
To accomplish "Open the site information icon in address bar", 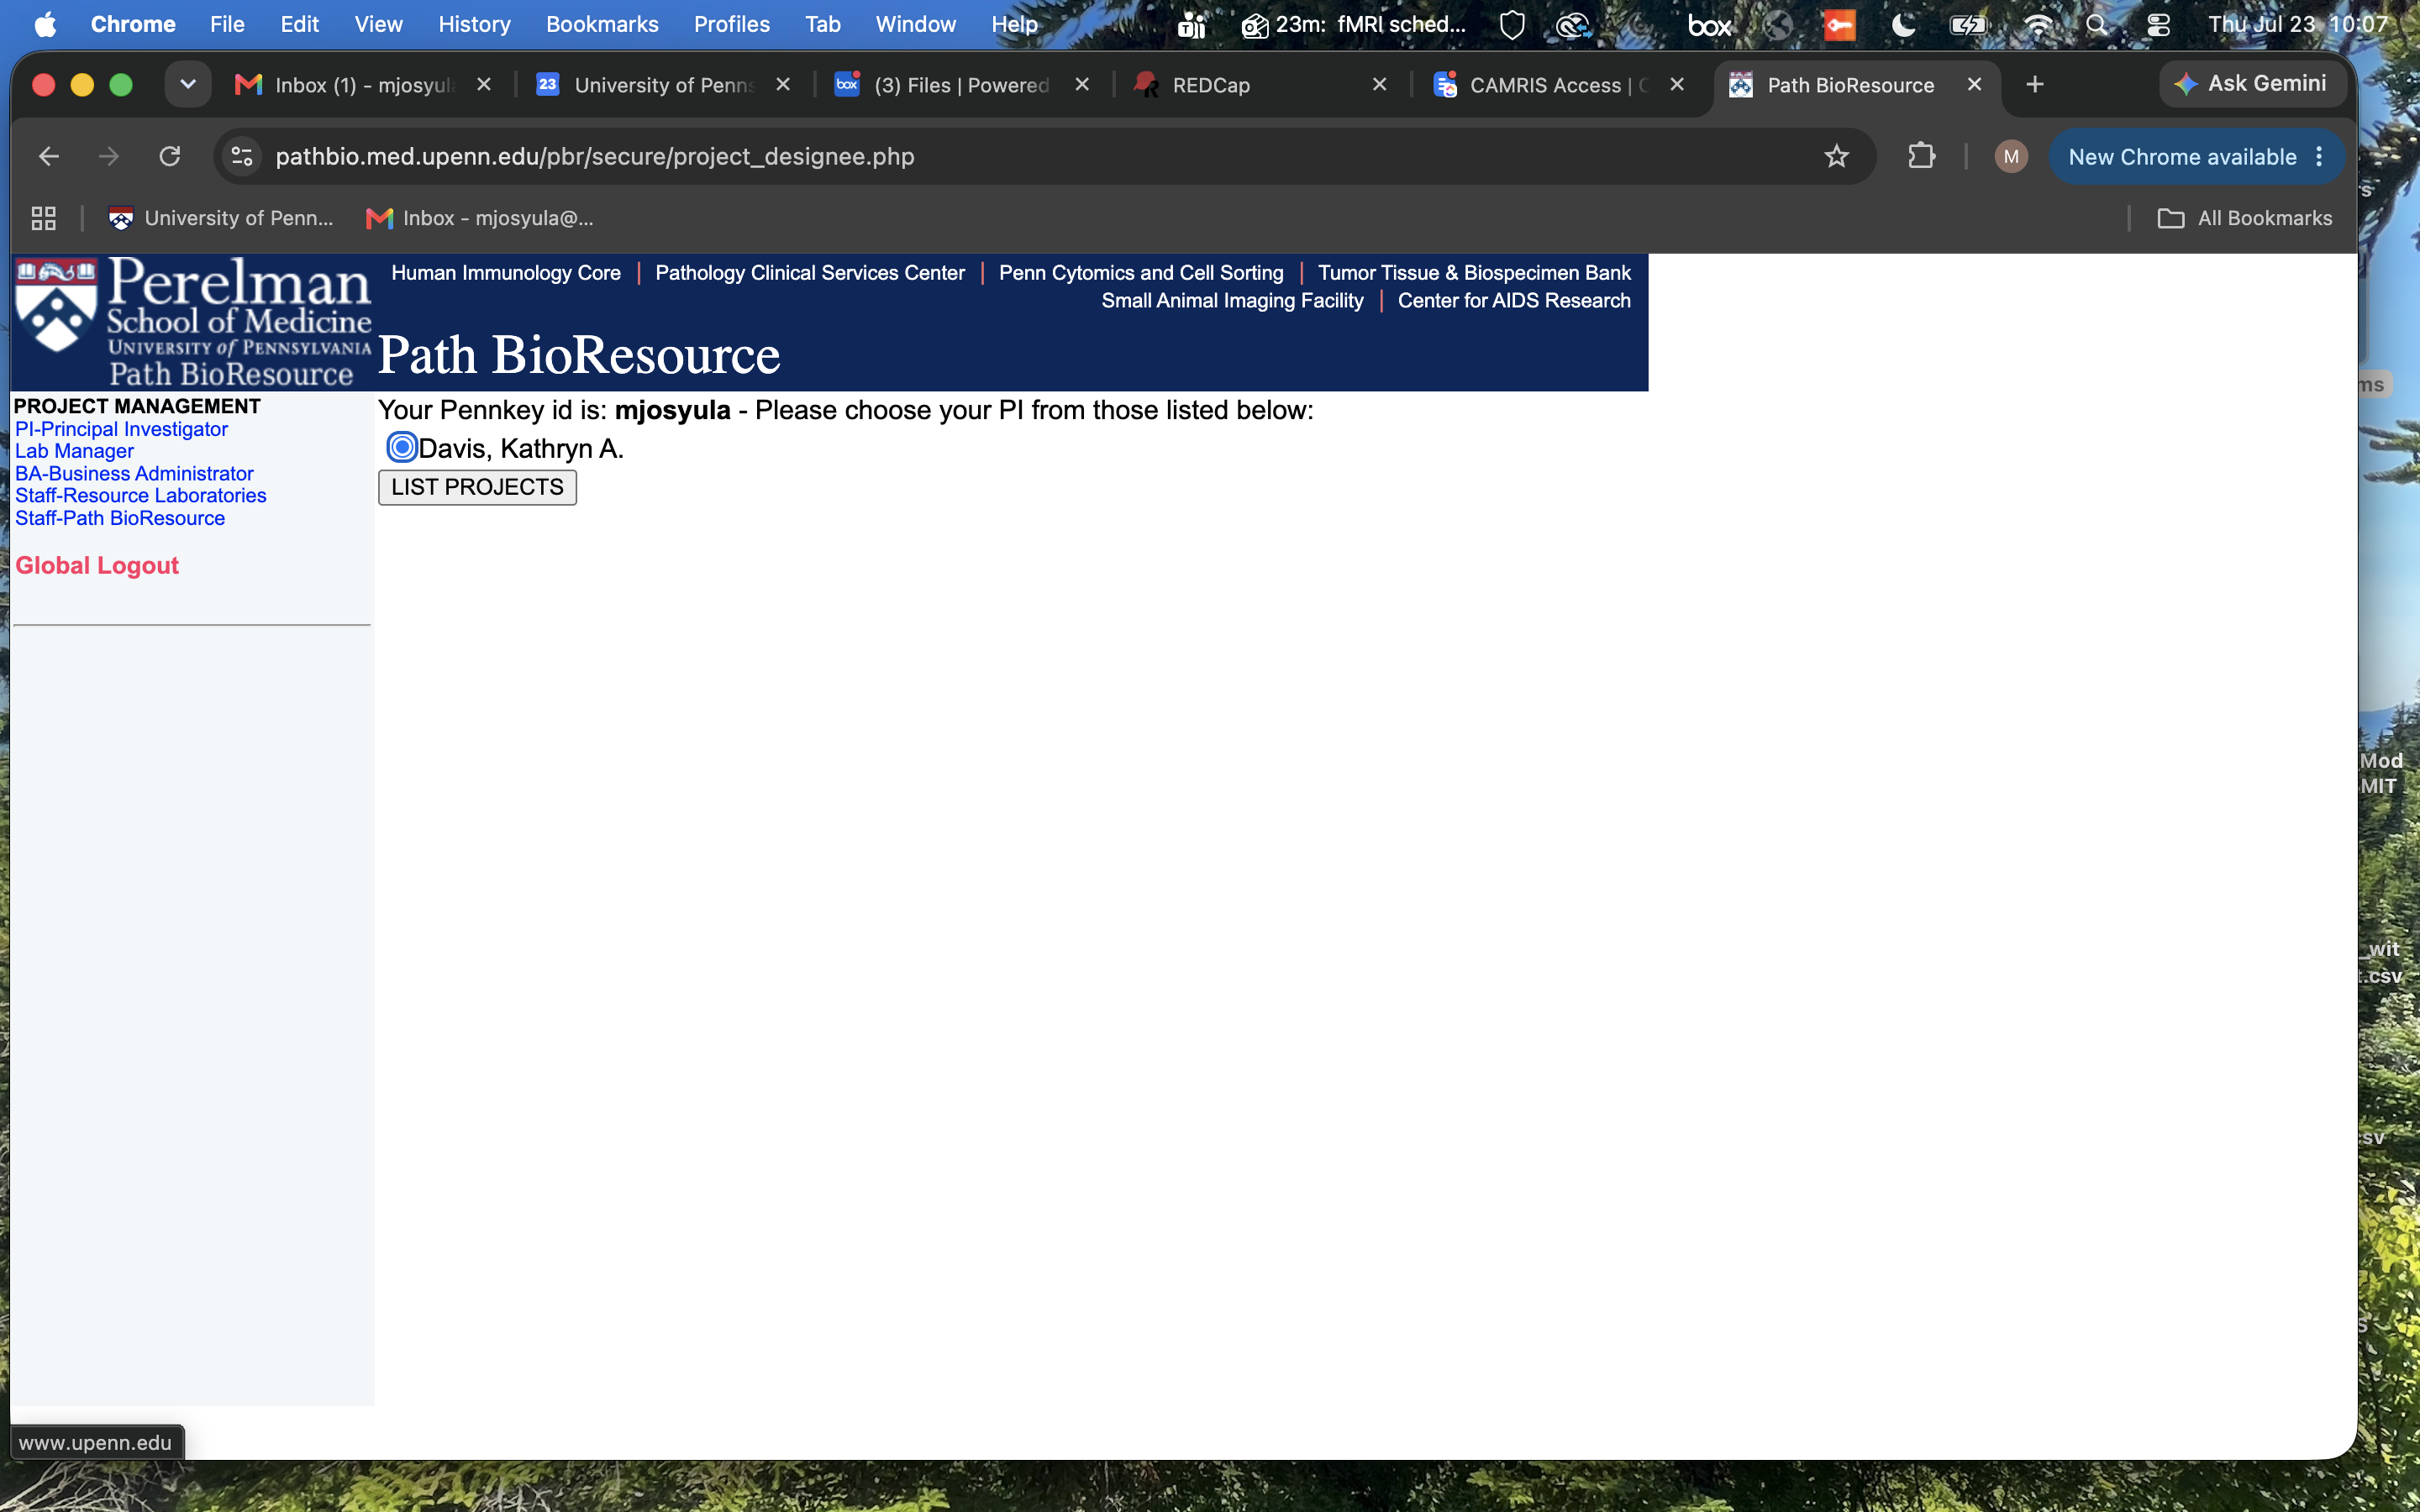I will click(x=242, y=157).
